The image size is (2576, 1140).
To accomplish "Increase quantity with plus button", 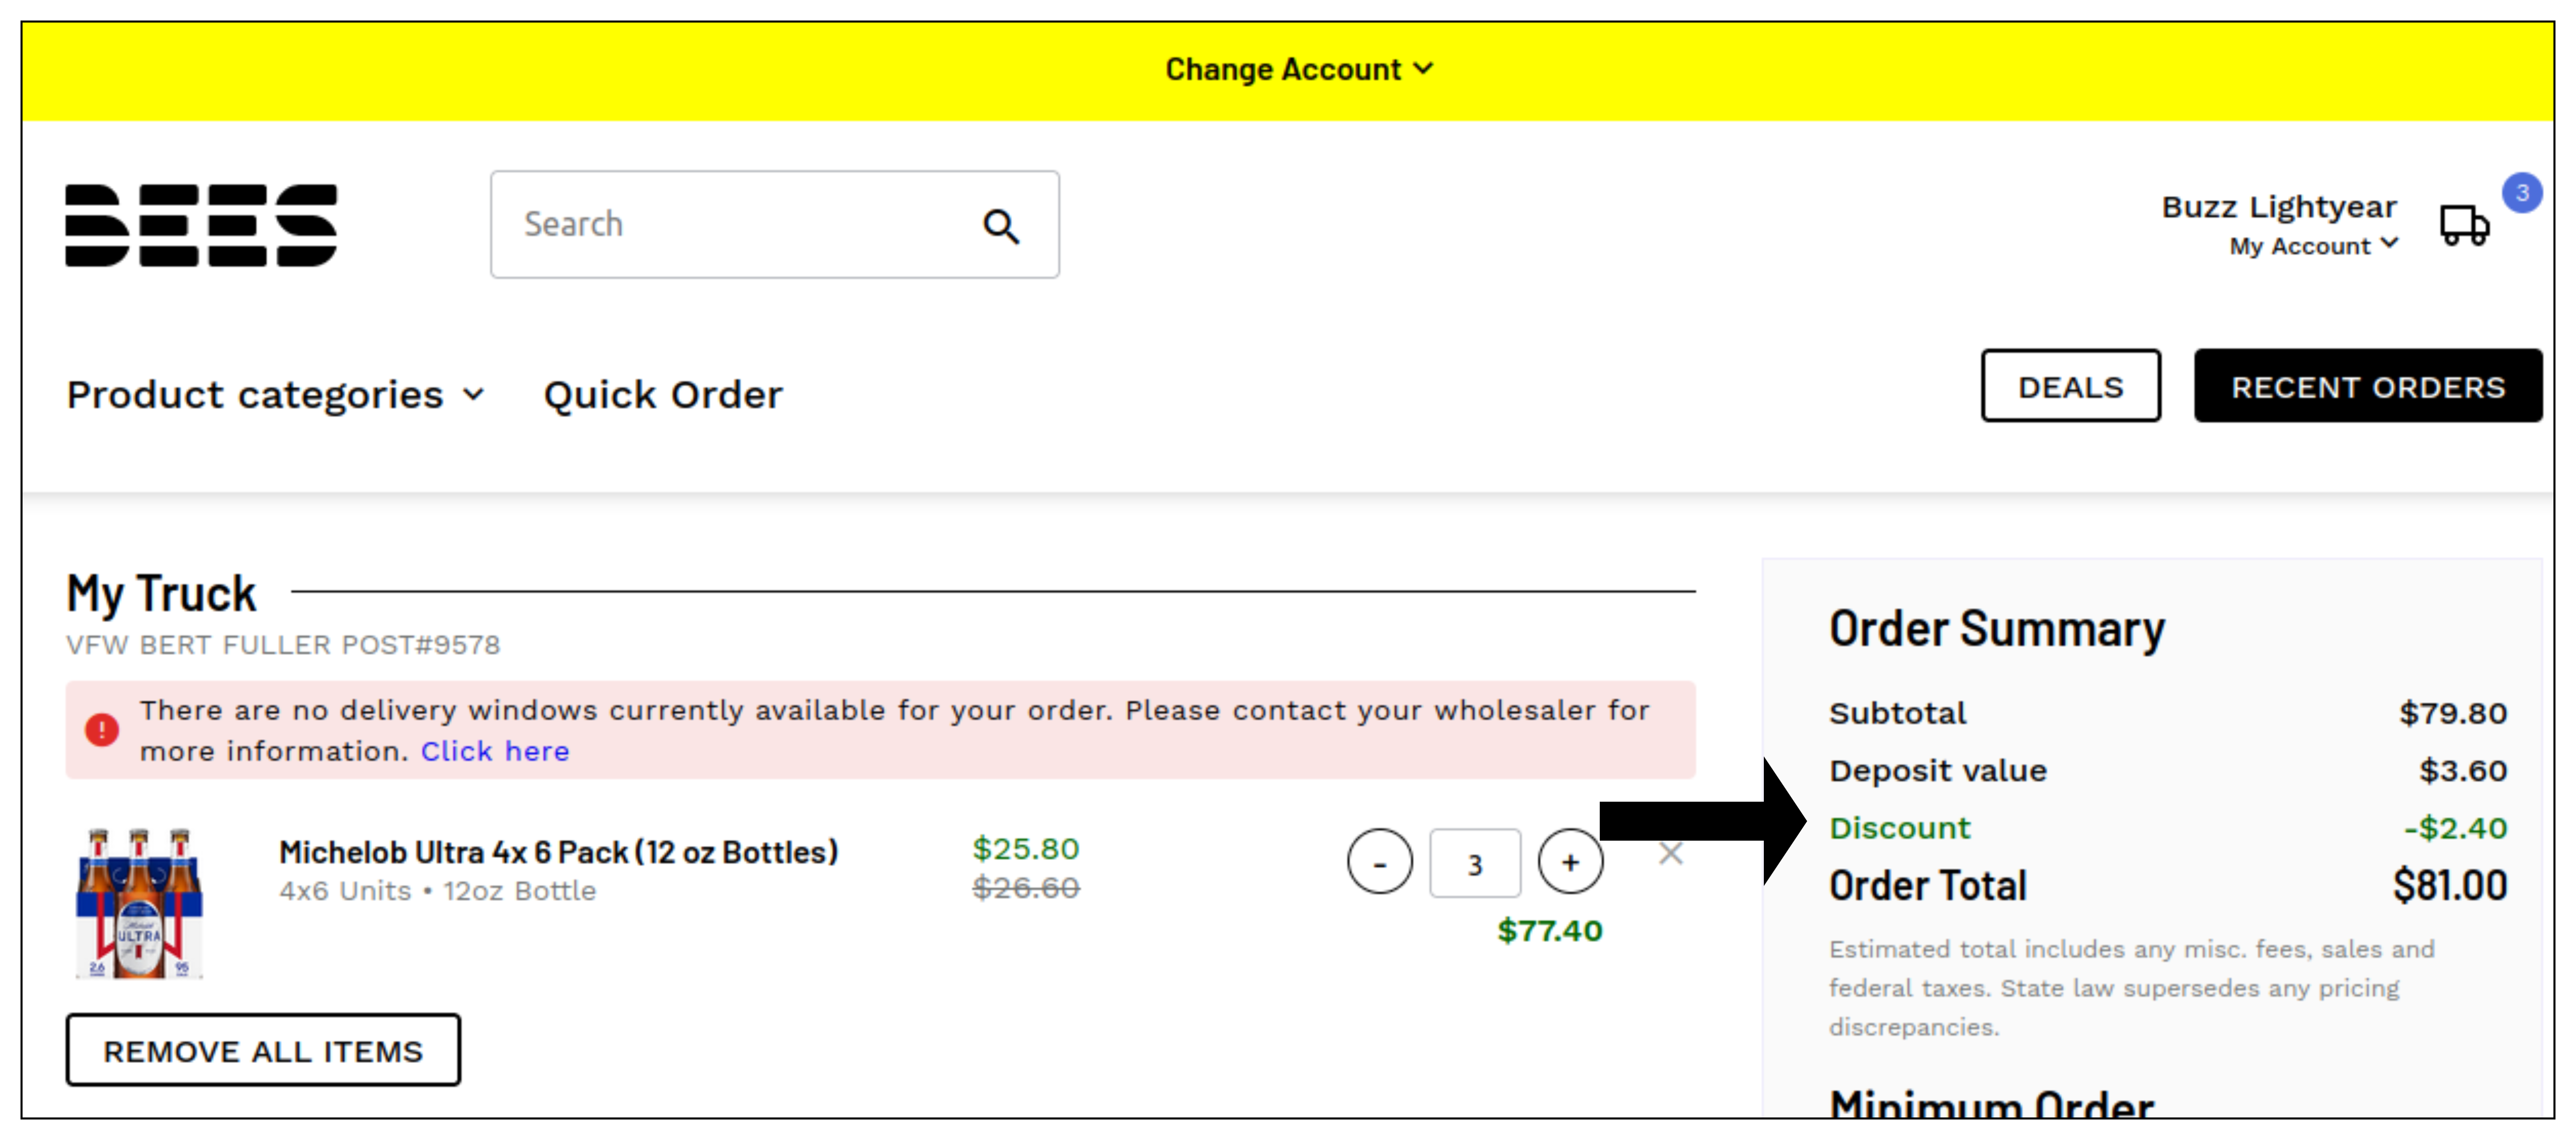I will [x=1570, y=862].
